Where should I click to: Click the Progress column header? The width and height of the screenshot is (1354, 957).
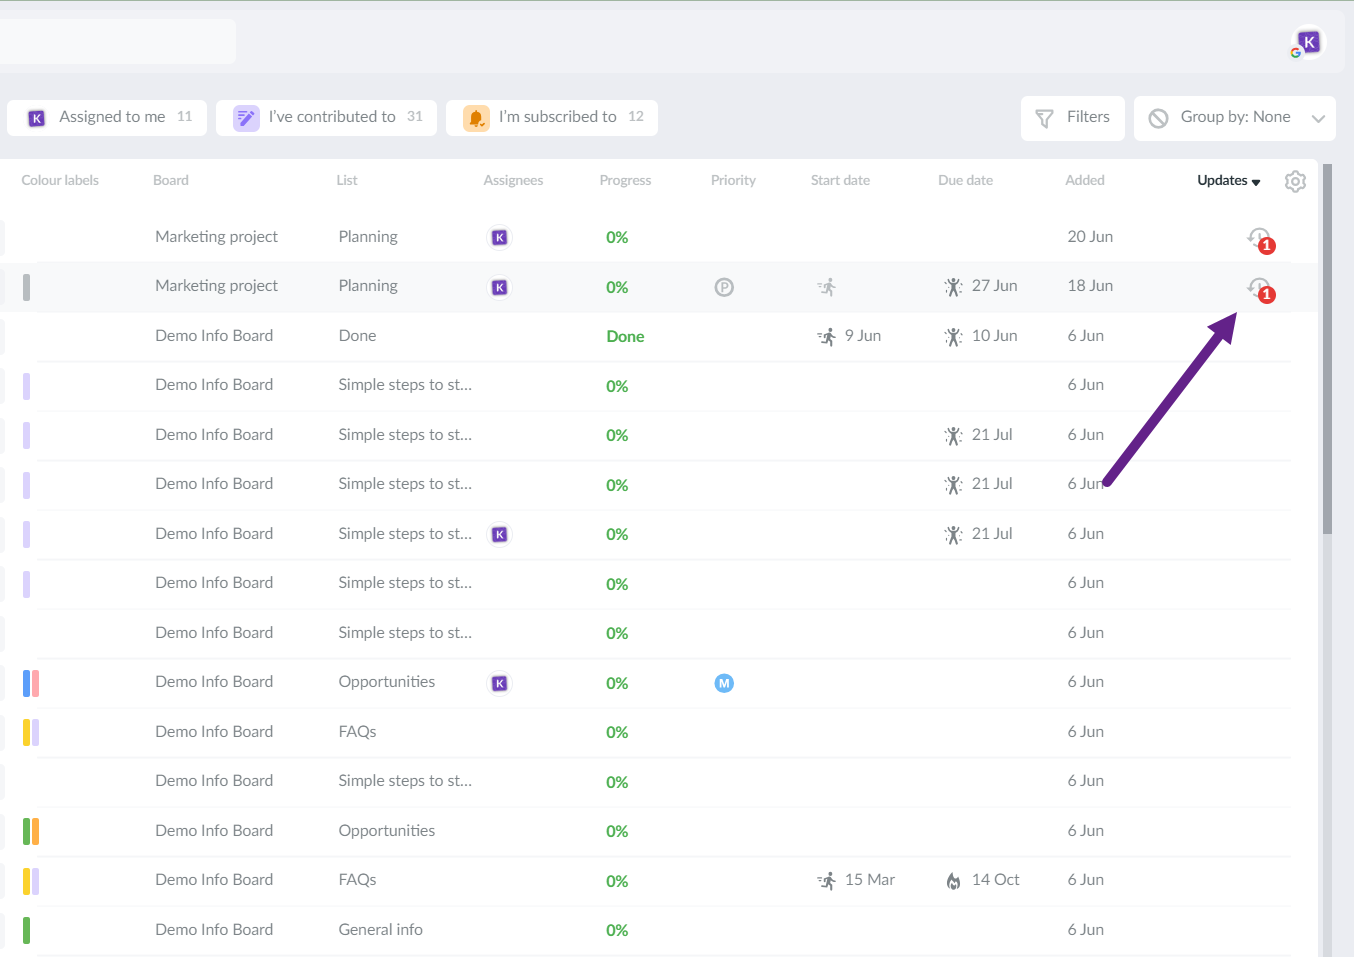coord(625,181)
